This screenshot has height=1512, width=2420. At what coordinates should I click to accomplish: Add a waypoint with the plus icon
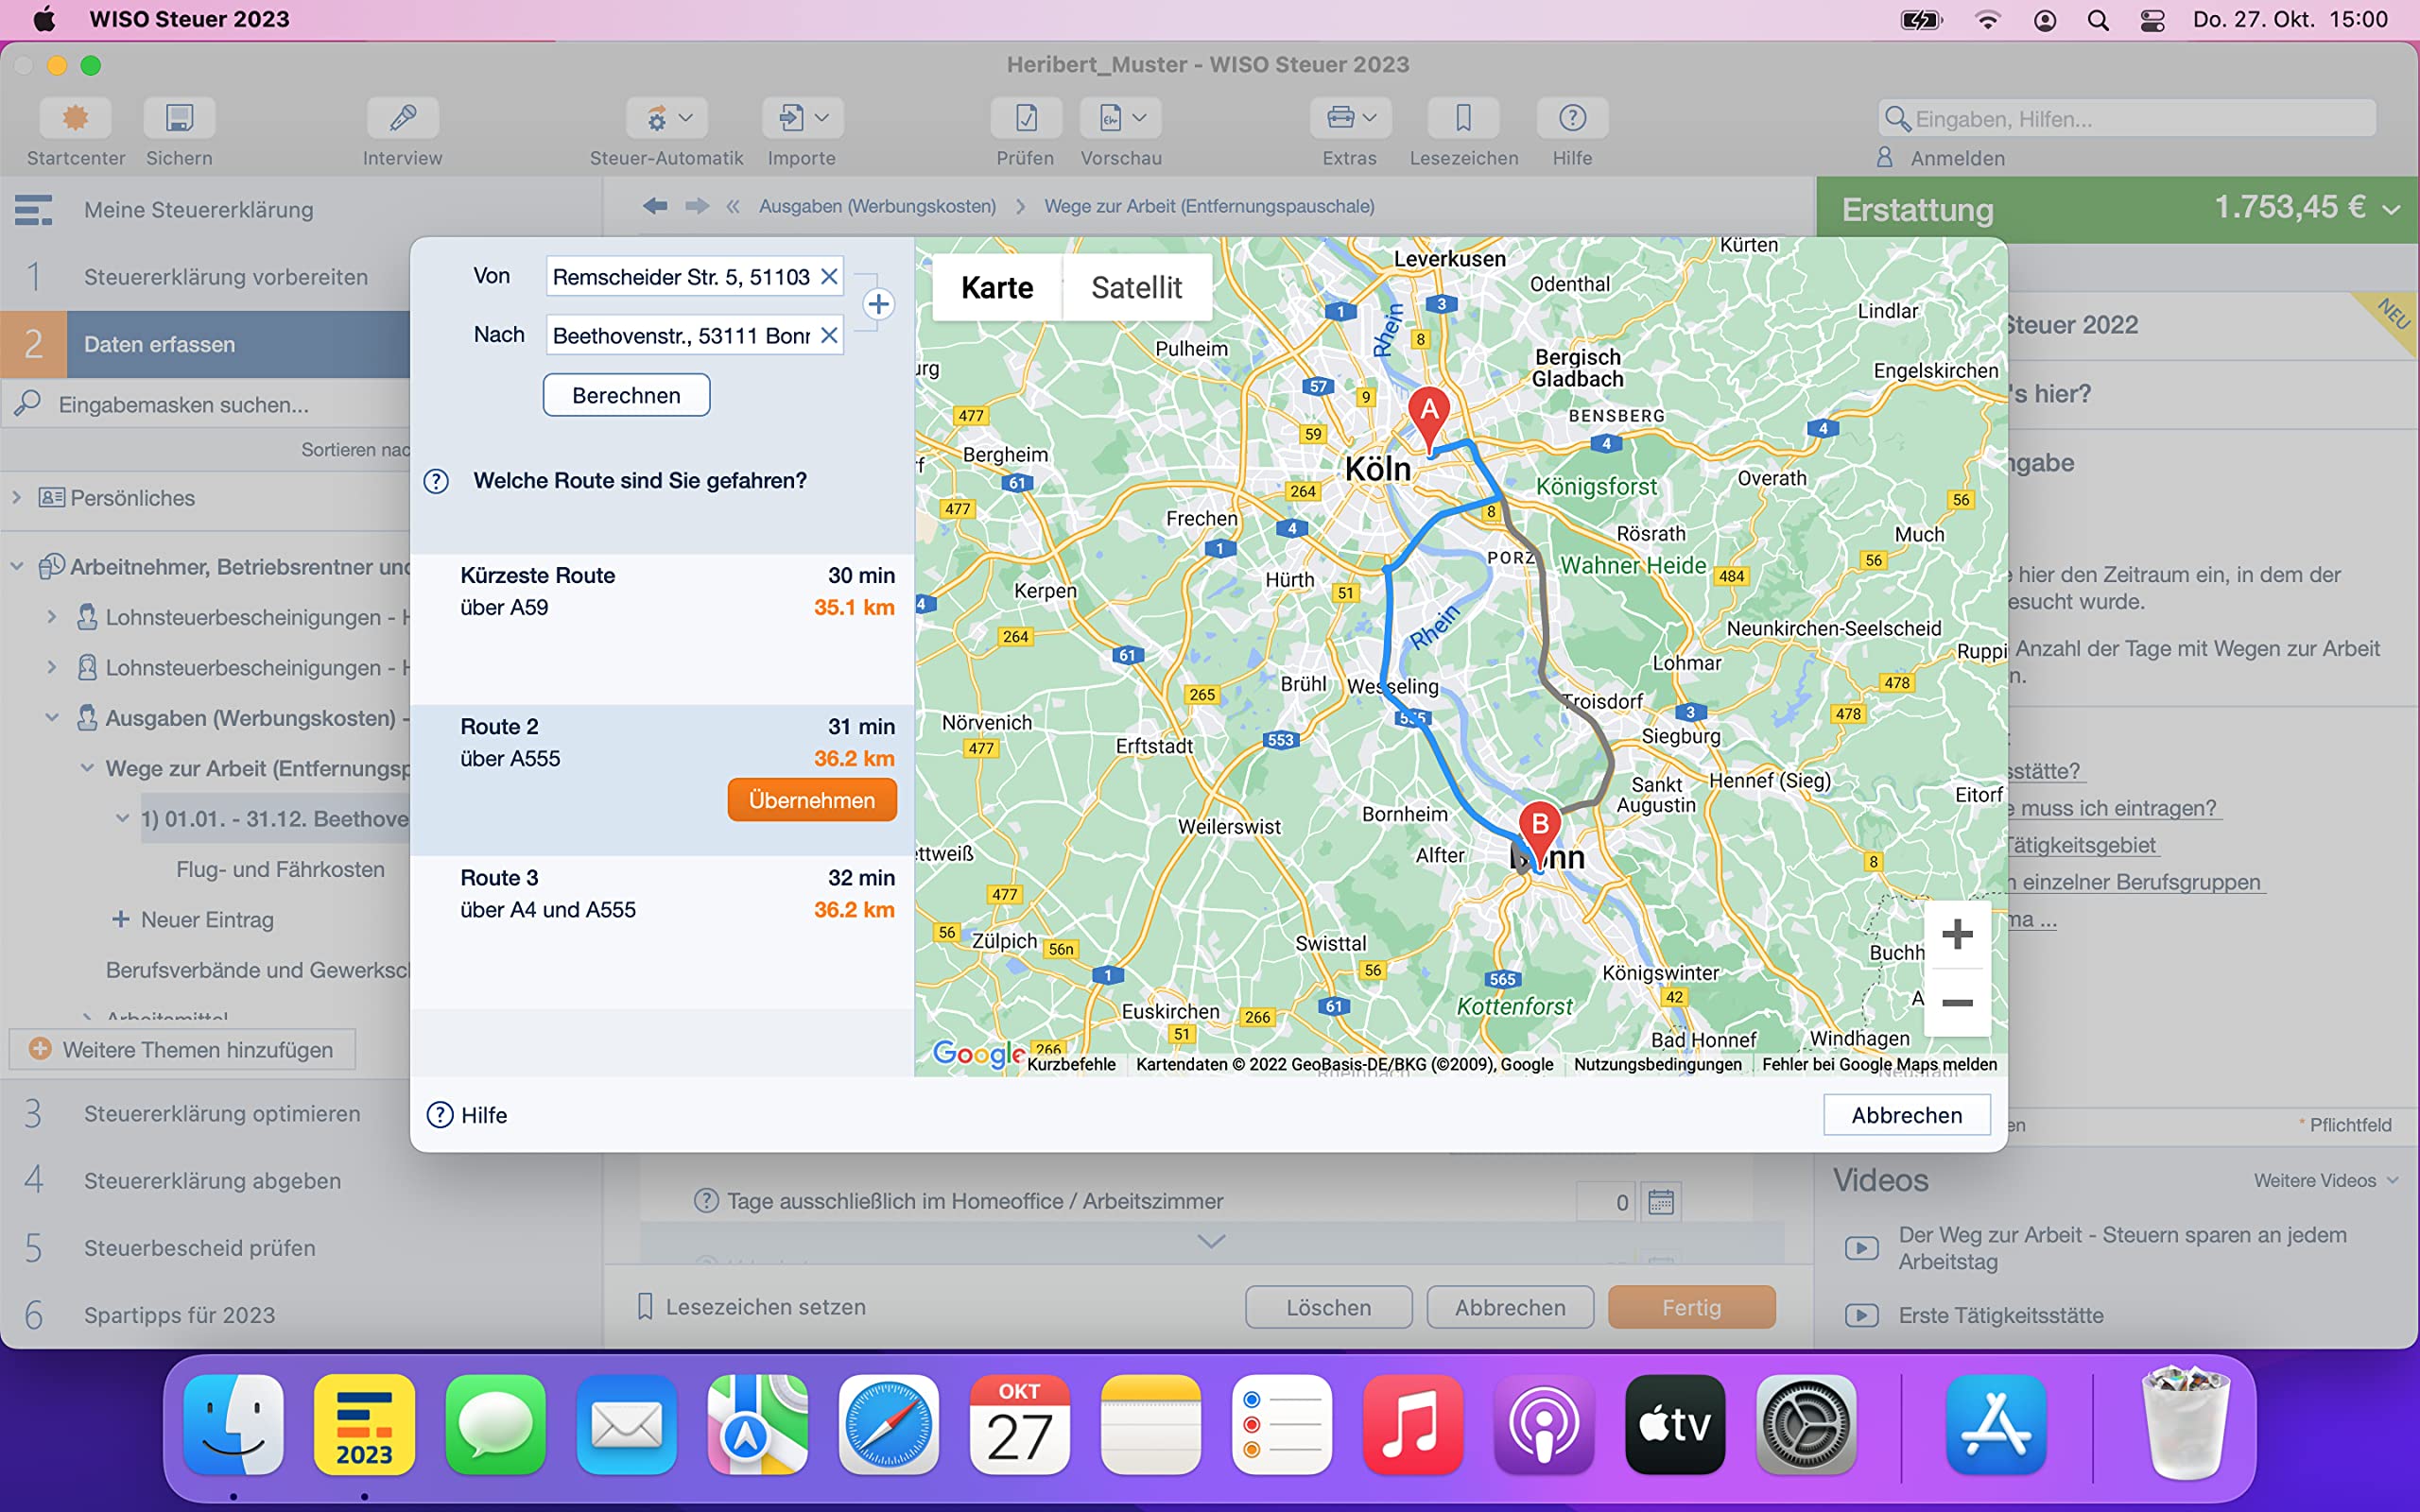pyautogui.click(x=878, y=304)
